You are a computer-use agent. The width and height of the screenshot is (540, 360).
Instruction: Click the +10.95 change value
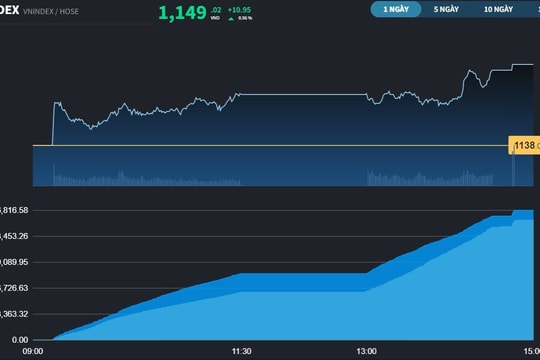(x=239, y=10)
